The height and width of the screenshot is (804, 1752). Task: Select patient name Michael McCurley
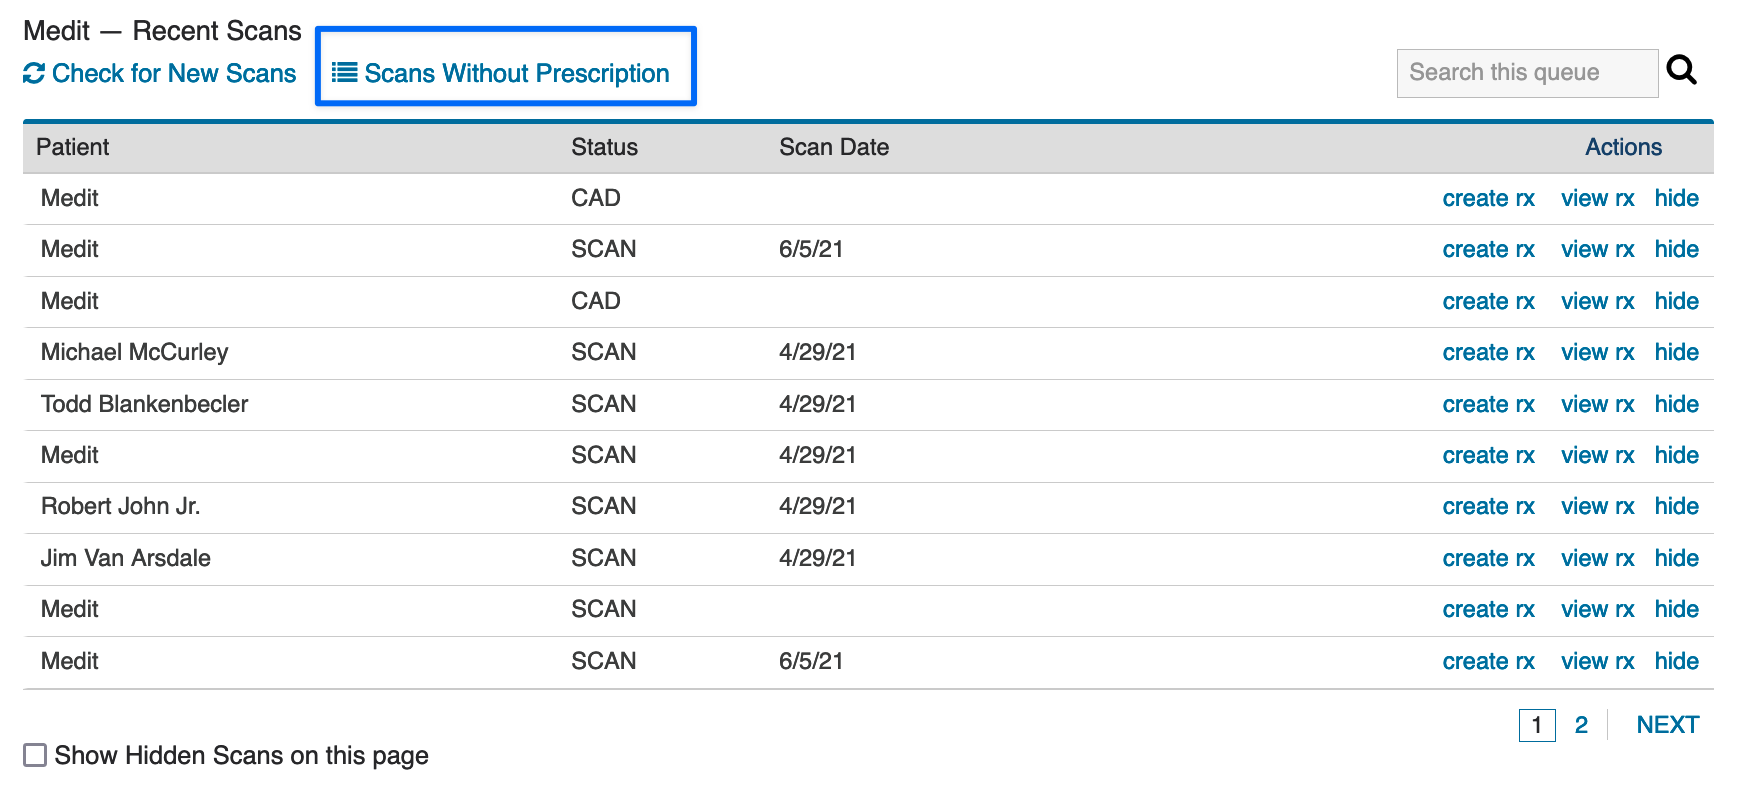(134, 352)
